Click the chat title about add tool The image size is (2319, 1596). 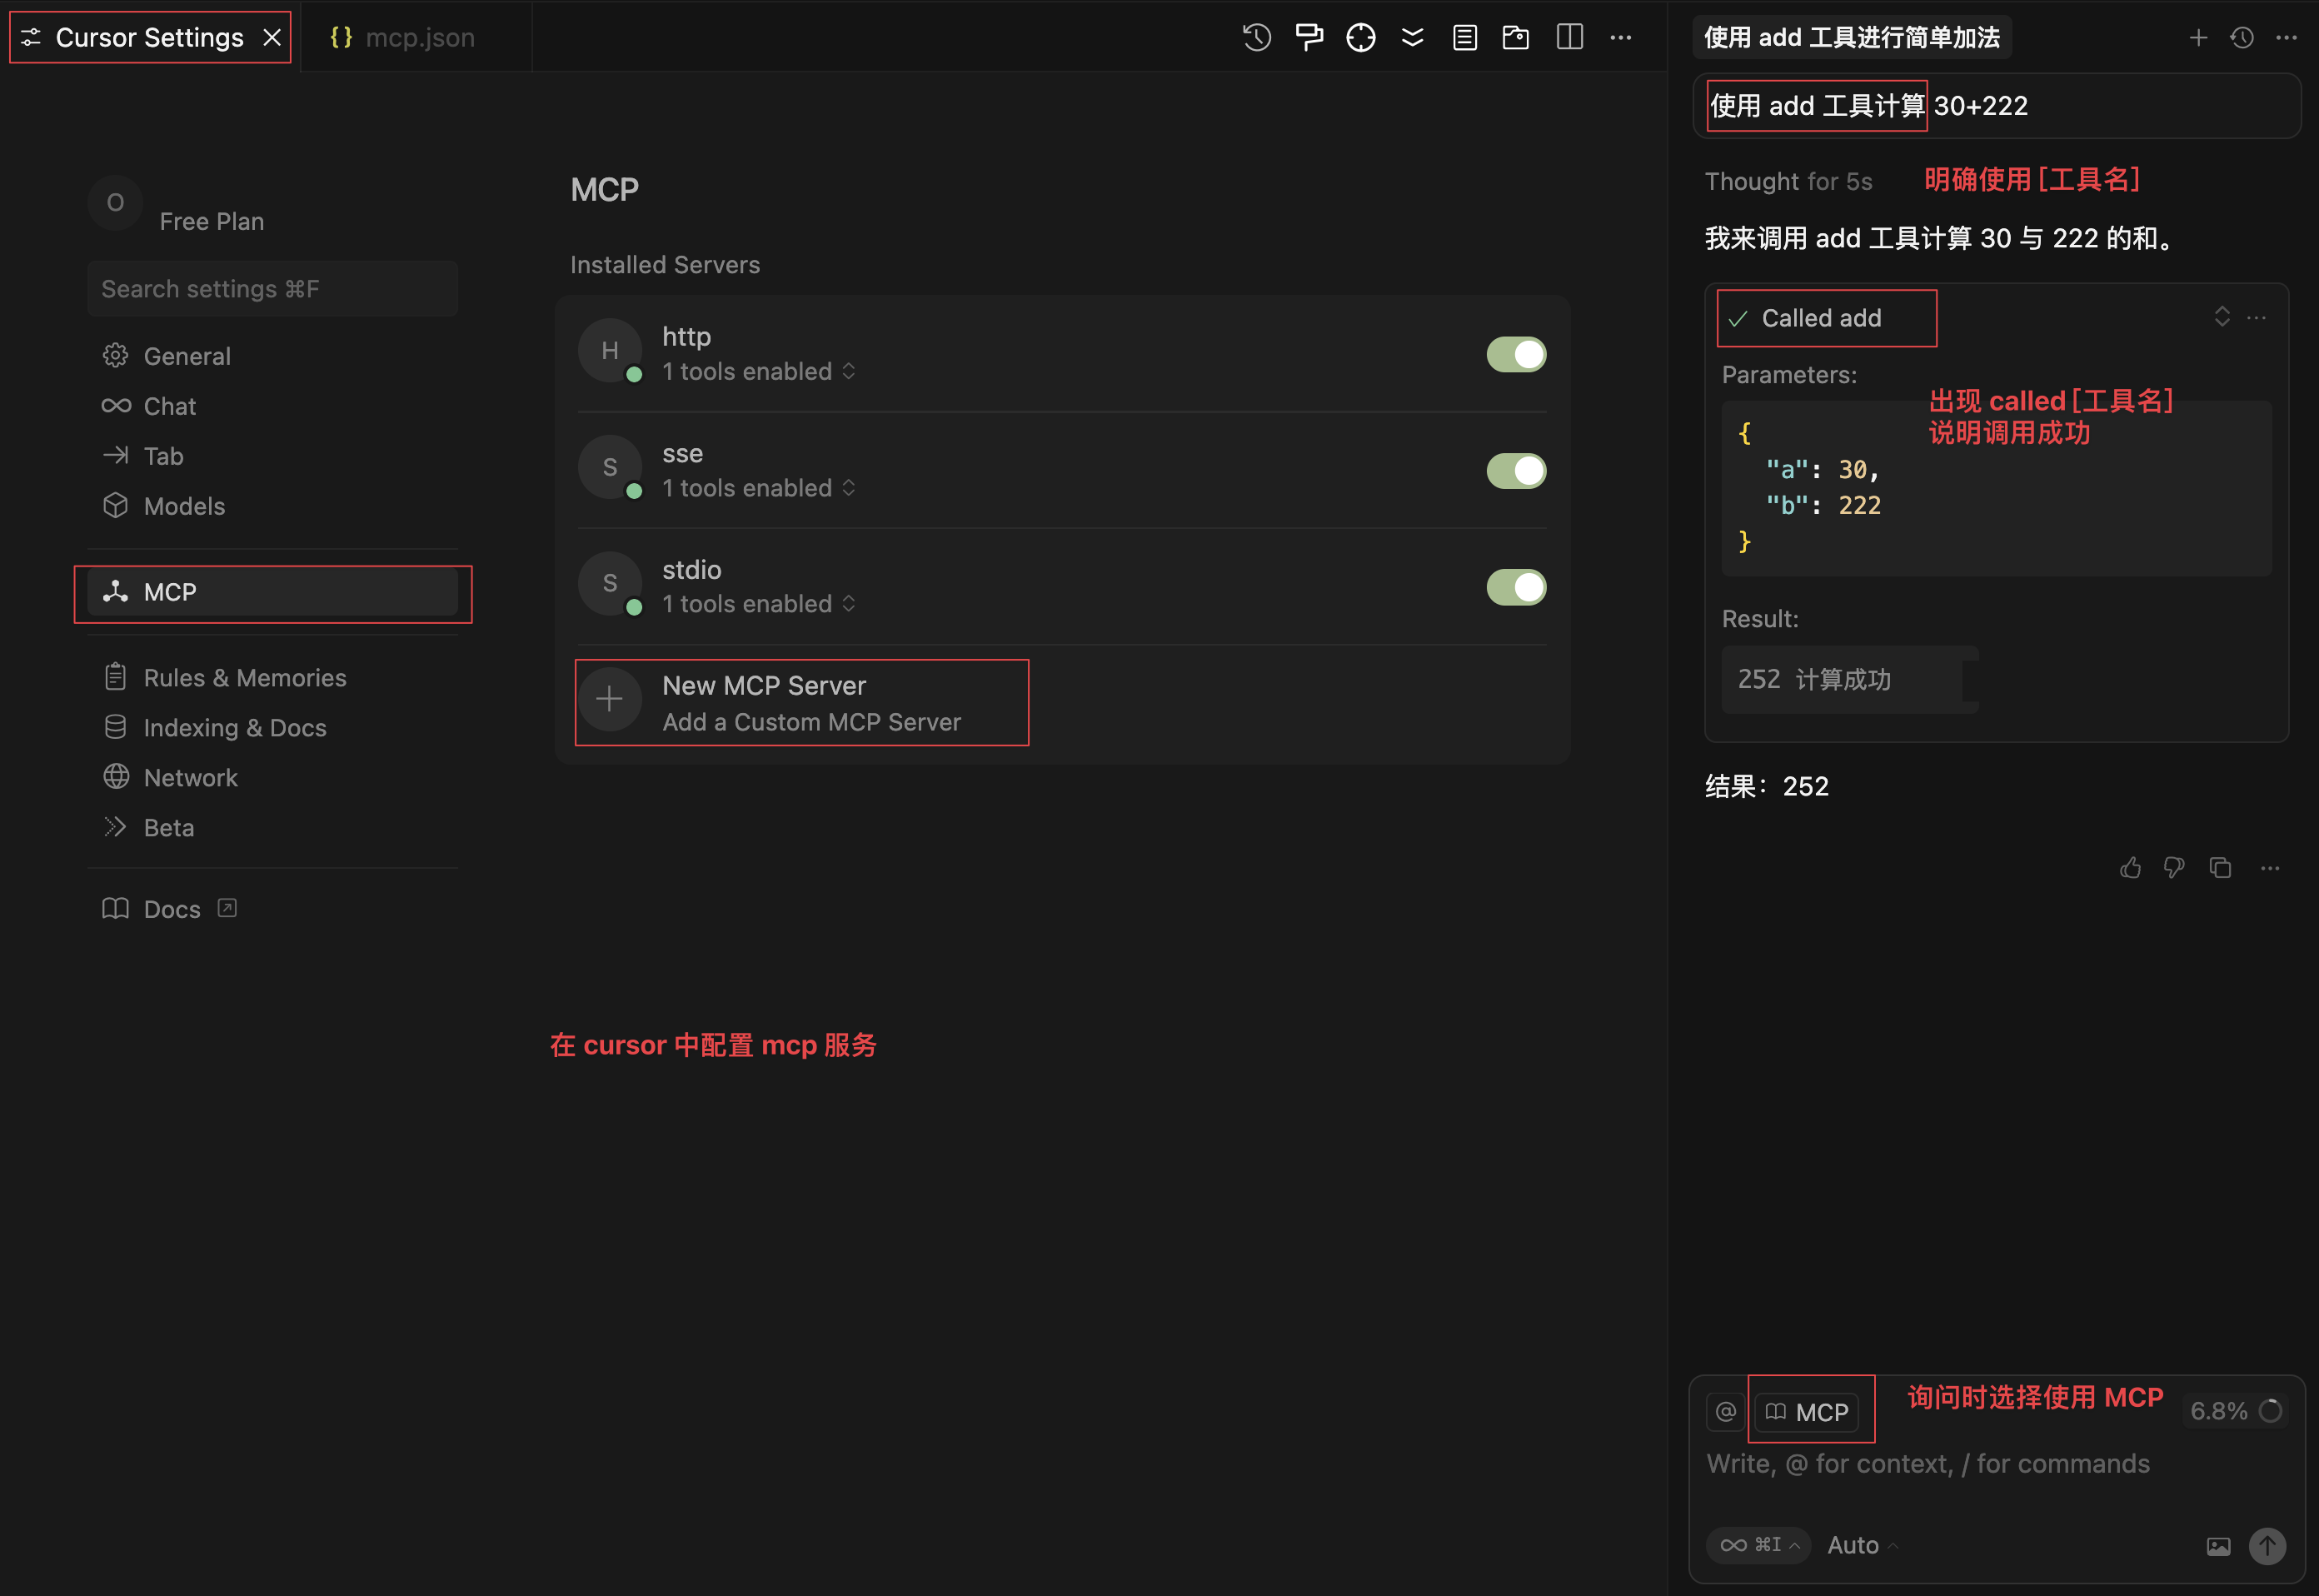(1852, 38)
